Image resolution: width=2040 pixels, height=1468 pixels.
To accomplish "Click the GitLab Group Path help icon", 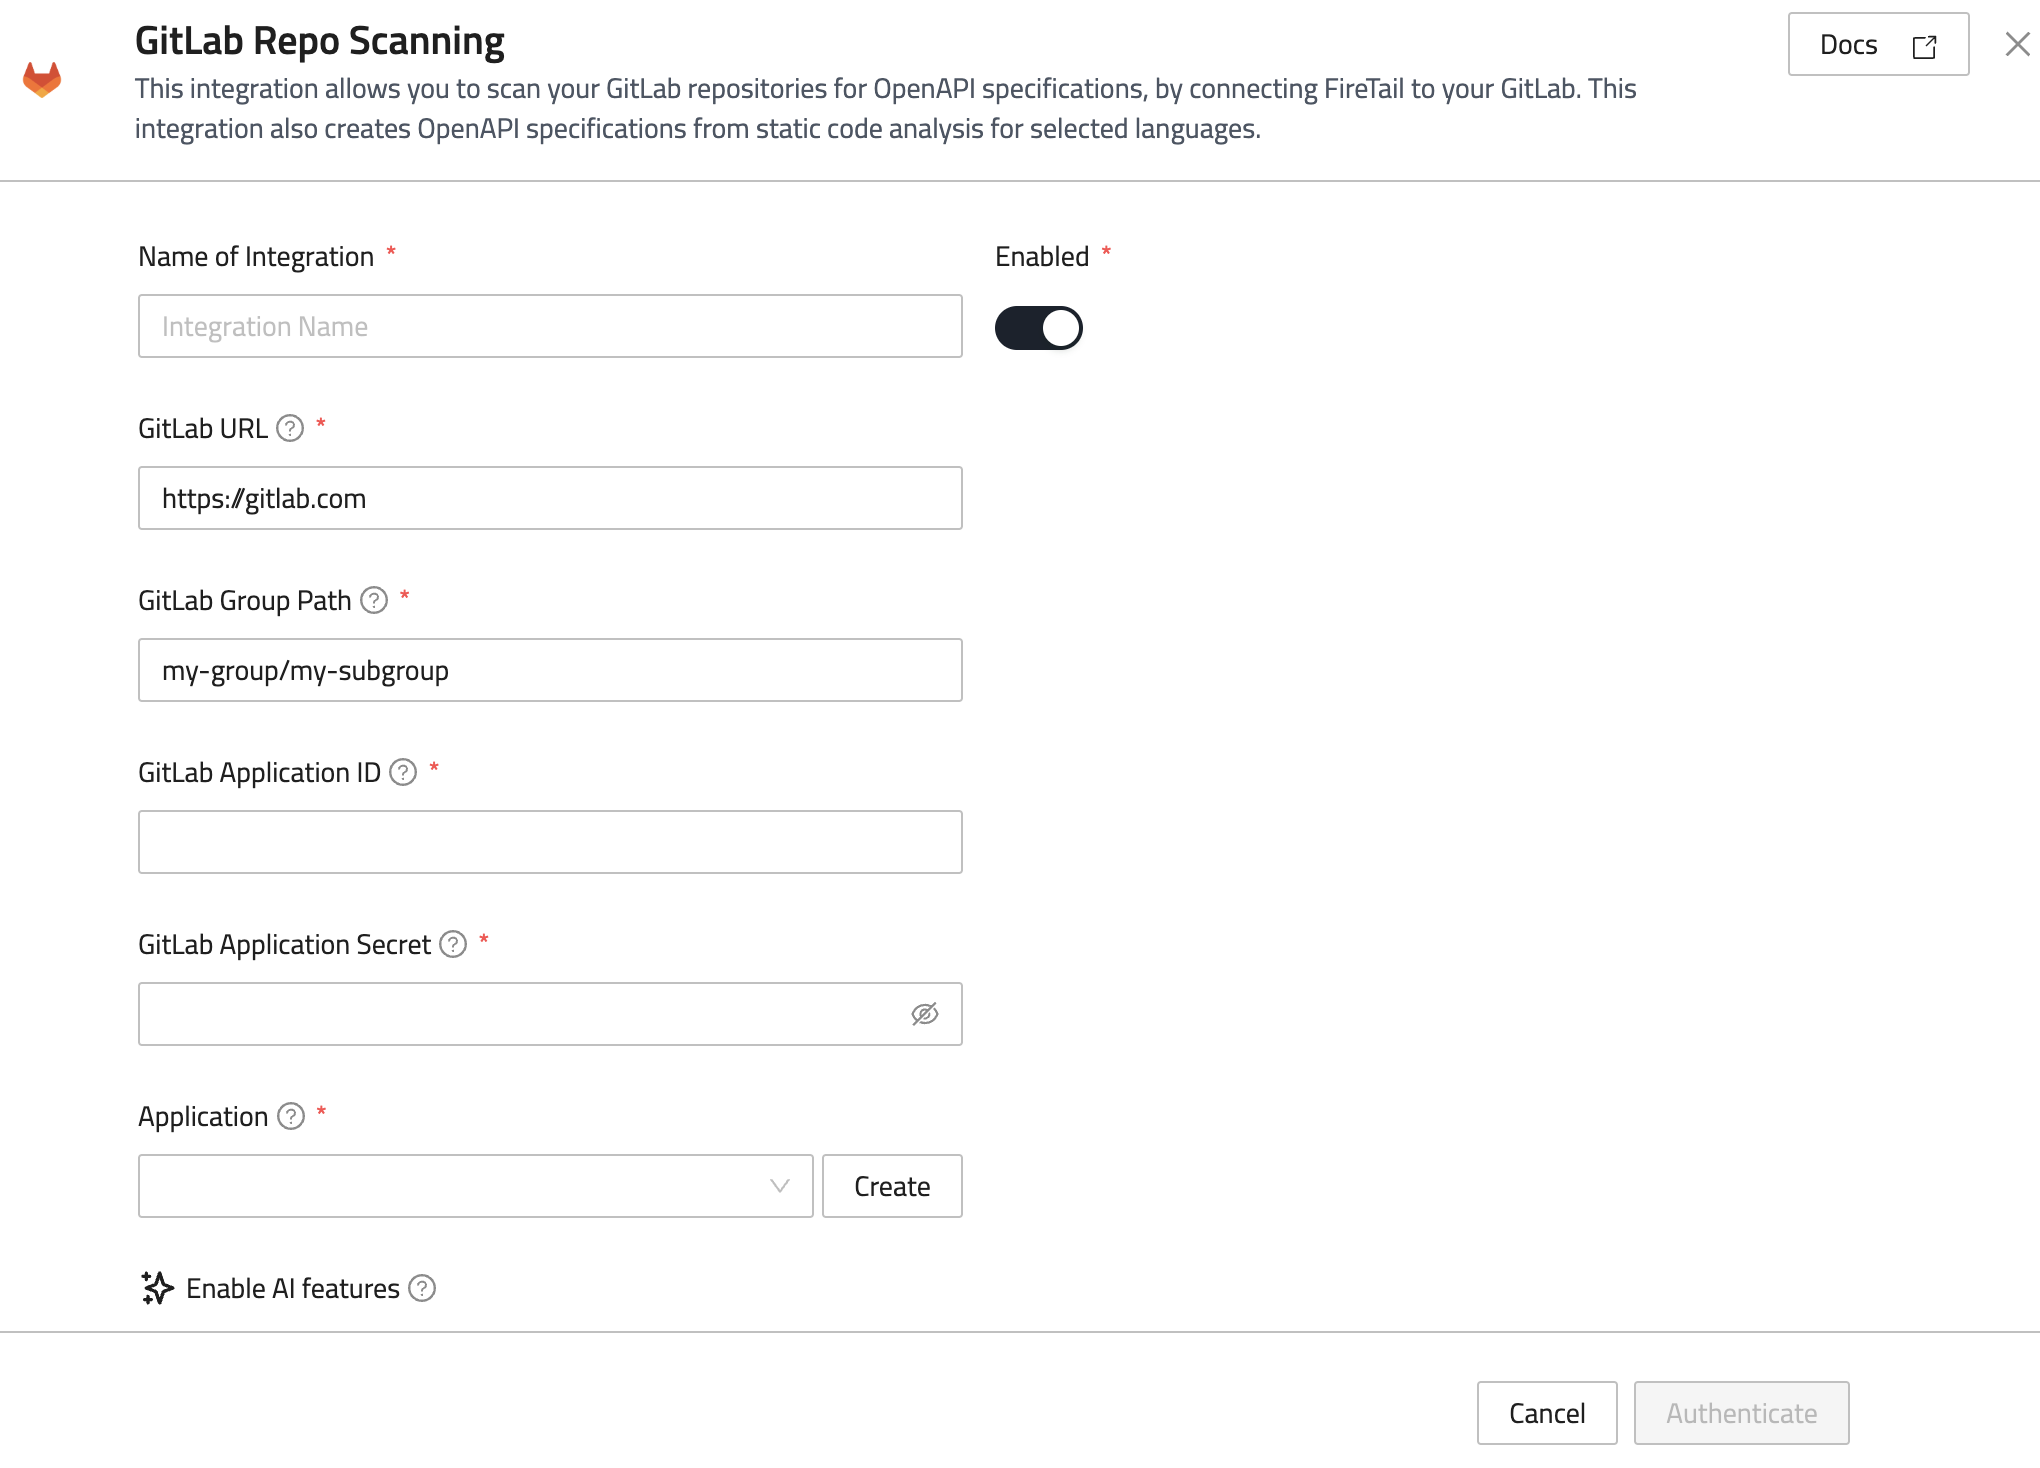I will point(374,601).
